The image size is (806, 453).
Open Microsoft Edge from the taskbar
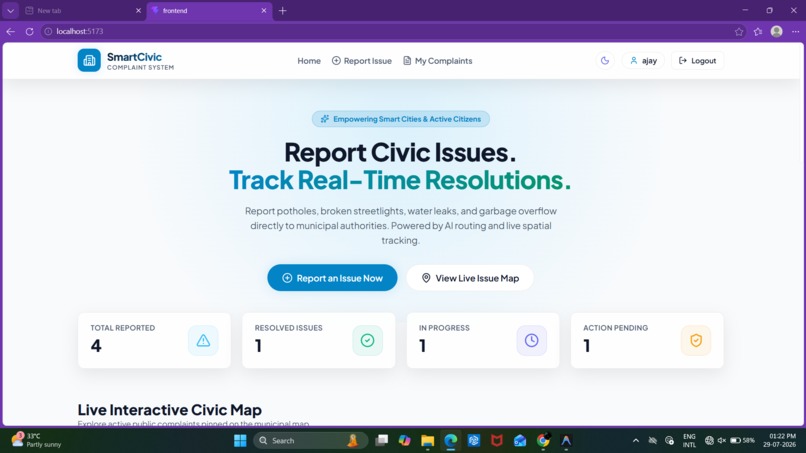click(x=451, y=441)
